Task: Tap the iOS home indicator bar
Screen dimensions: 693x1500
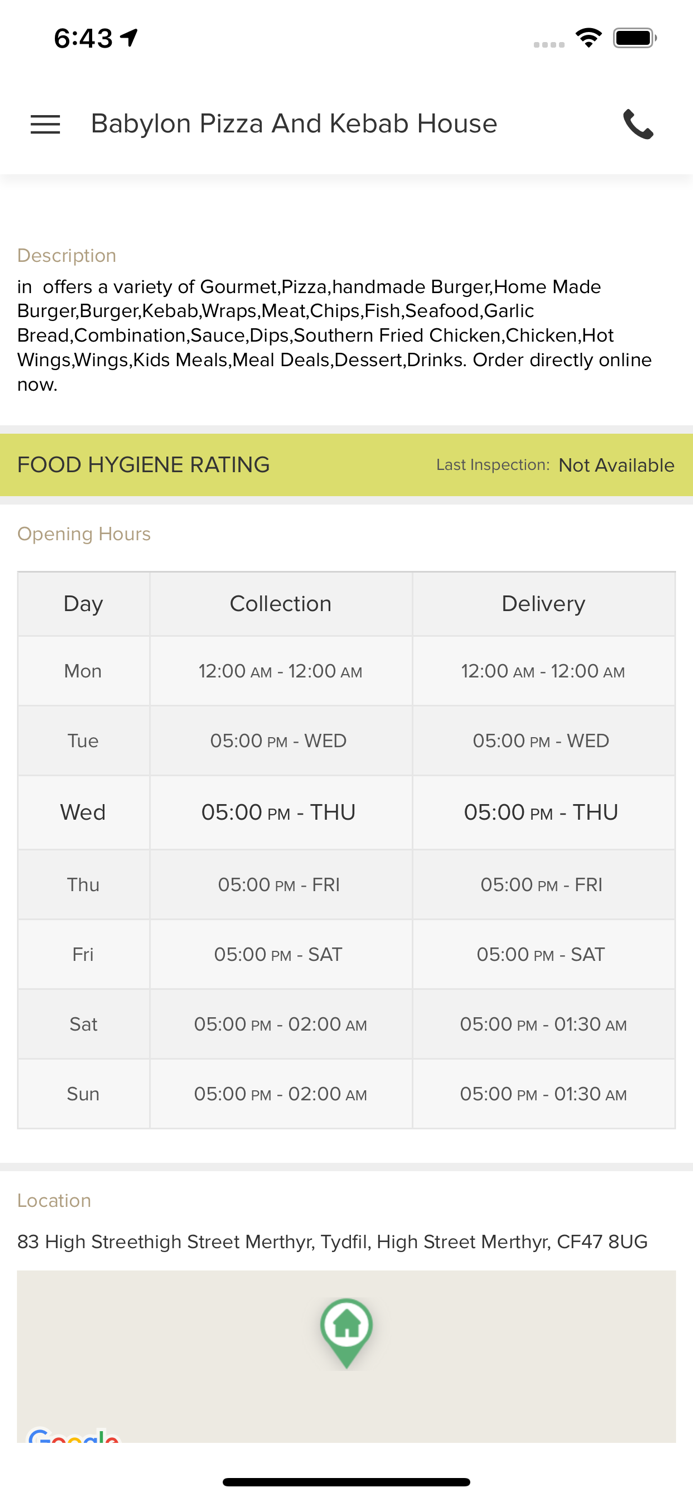Action: pyautogui.click(x=346, y=1482)
